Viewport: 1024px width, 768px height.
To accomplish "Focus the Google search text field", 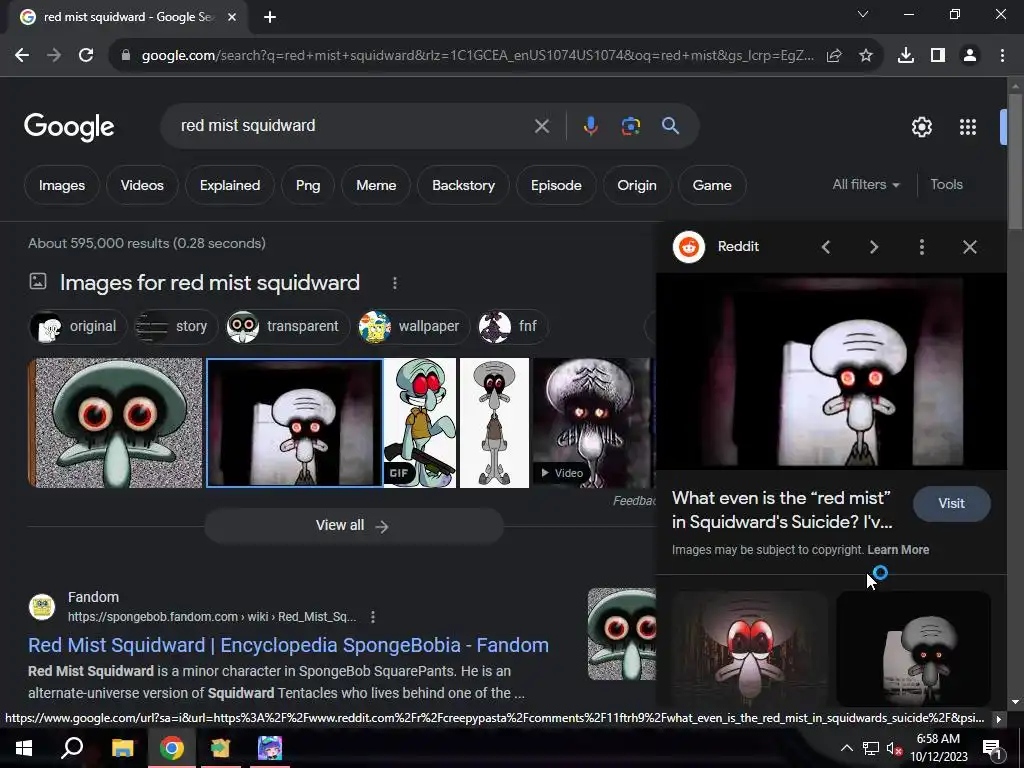I will point(353,125).
